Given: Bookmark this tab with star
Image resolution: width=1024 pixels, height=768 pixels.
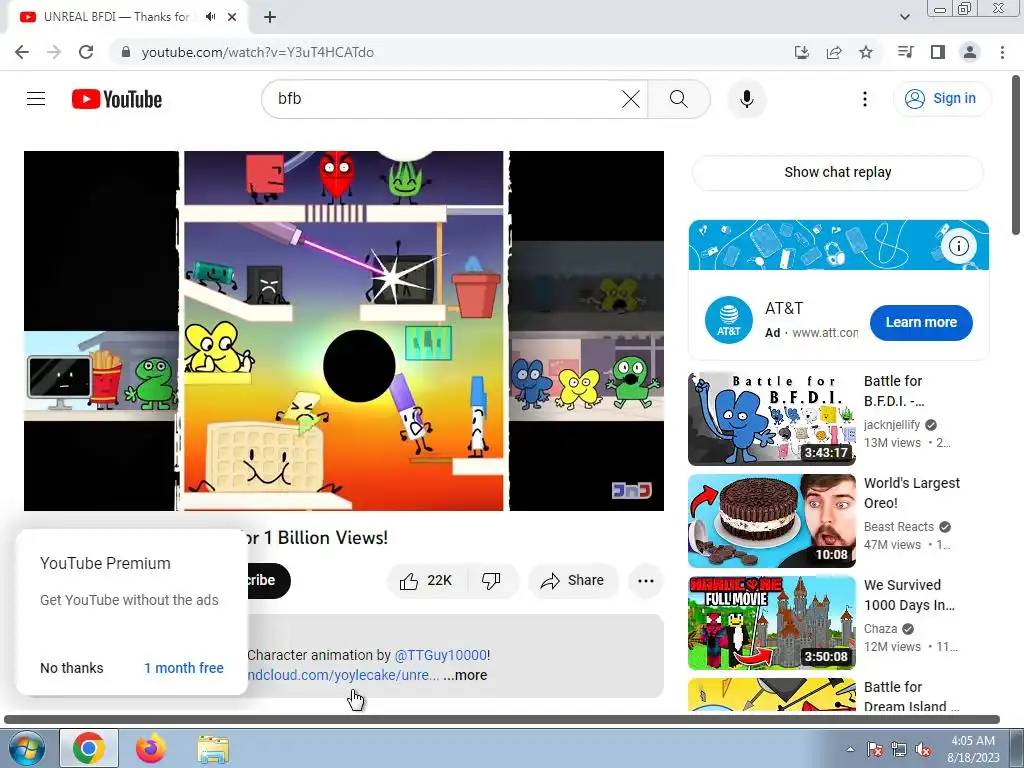Looking at the screenshot, I should pyautogui.click(x=866, y=52).
